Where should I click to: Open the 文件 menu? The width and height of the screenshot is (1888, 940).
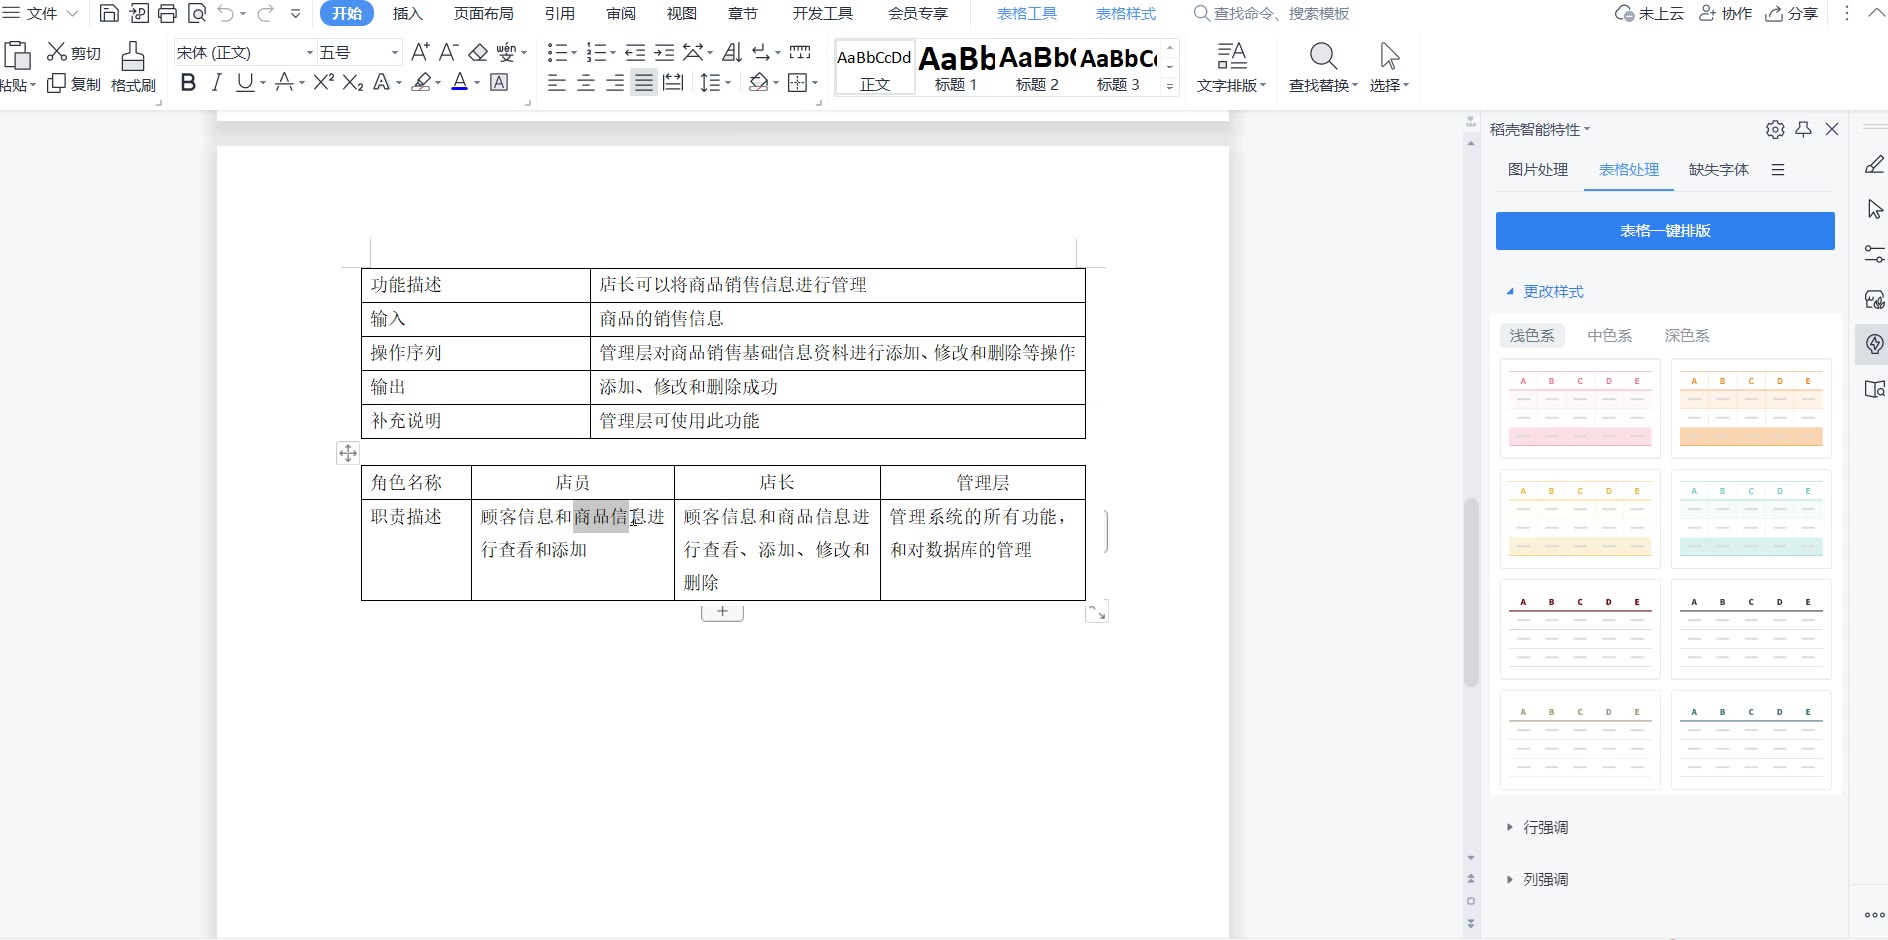tap(41, 13)
